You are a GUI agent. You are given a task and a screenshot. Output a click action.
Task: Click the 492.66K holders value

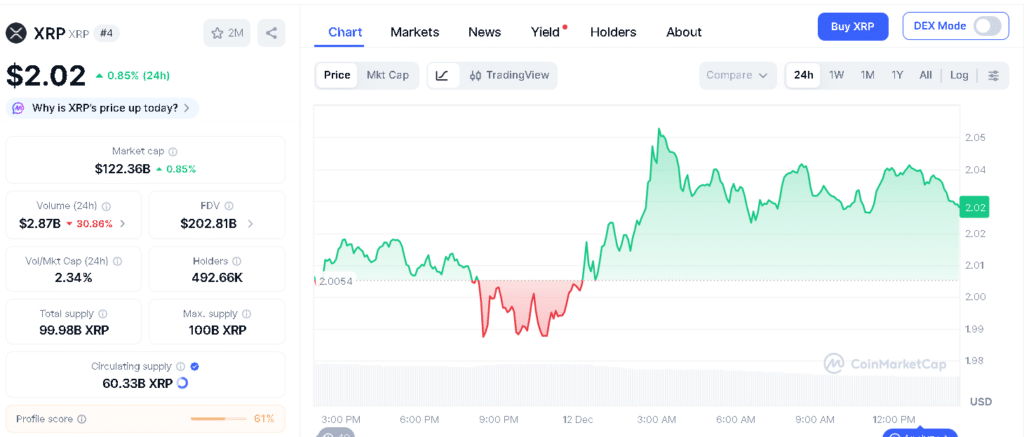217,278
